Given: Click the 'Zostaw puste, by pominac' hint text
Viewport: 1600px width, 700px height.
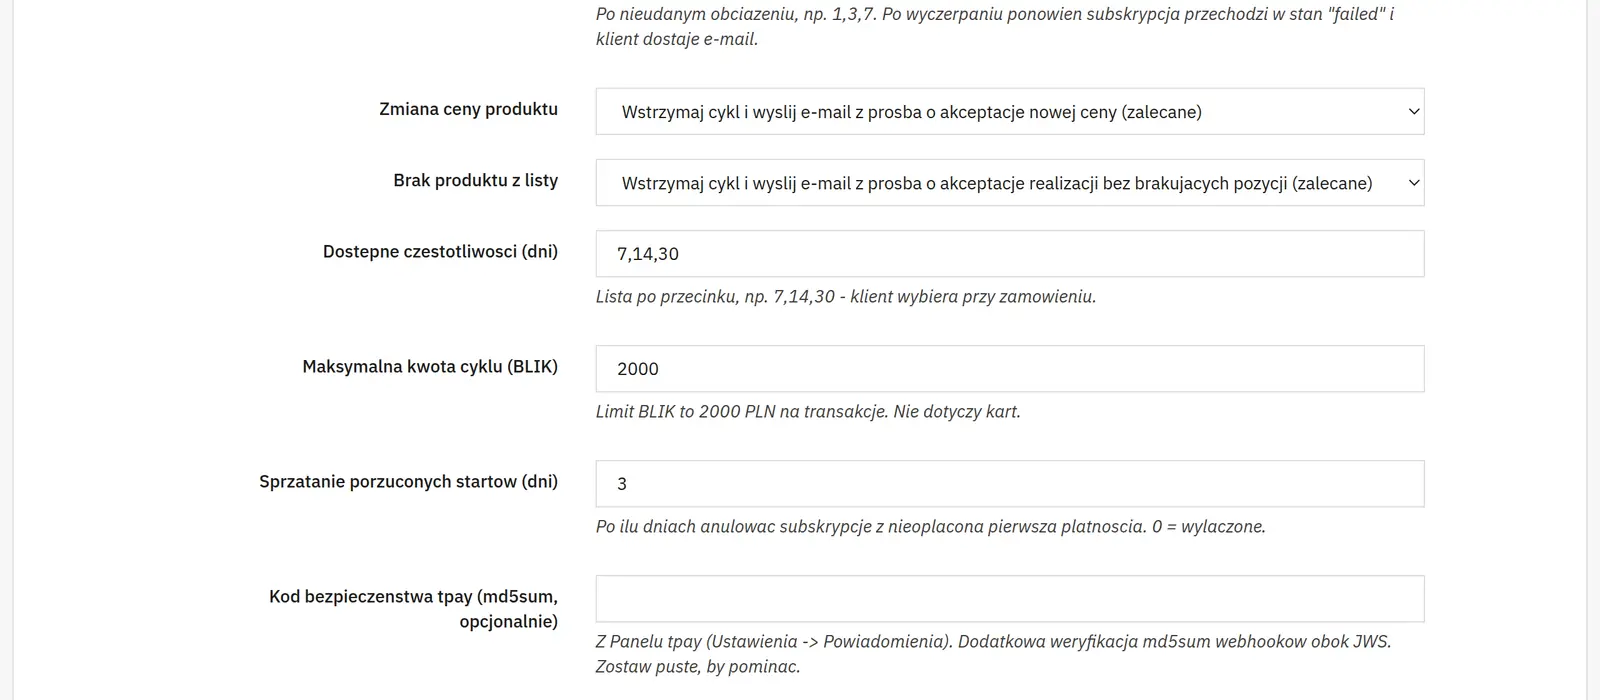Looking at the screenshot, I should click(x=698, y=667).
